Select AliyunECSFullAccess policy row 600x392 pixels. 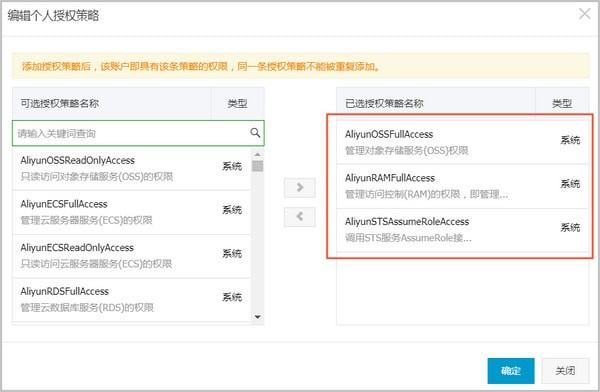132,212
